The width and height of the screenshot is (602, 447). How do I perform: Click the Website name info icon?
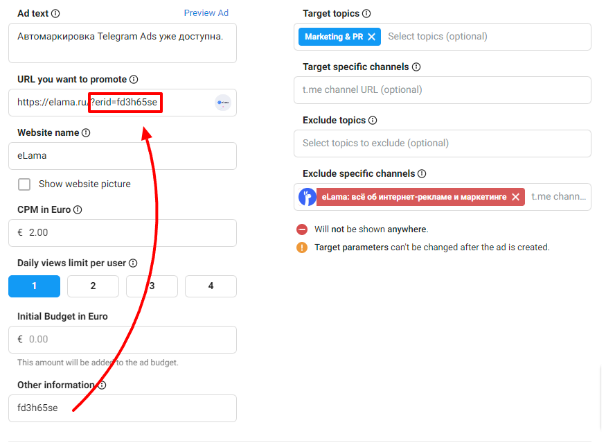click(86, 133)
